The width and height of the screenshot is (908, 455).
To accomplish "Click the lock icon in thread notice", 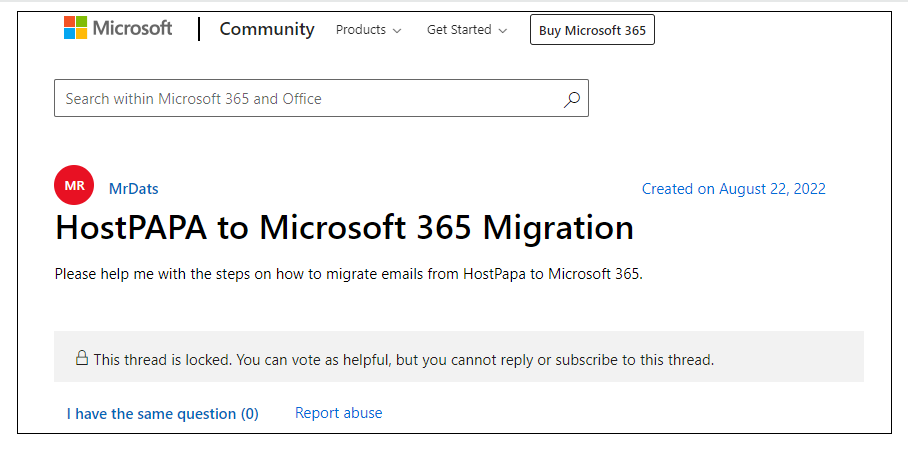I will click(x=82, y=358).
